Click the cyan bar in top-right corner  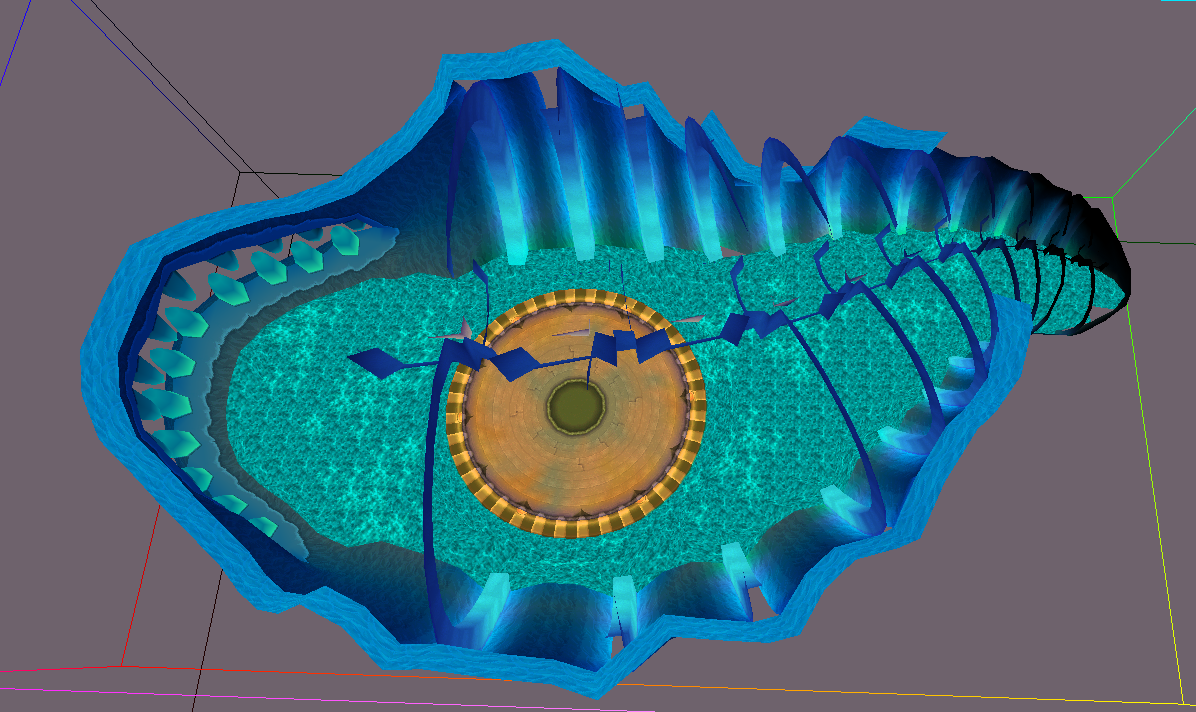coord(1178,2)
